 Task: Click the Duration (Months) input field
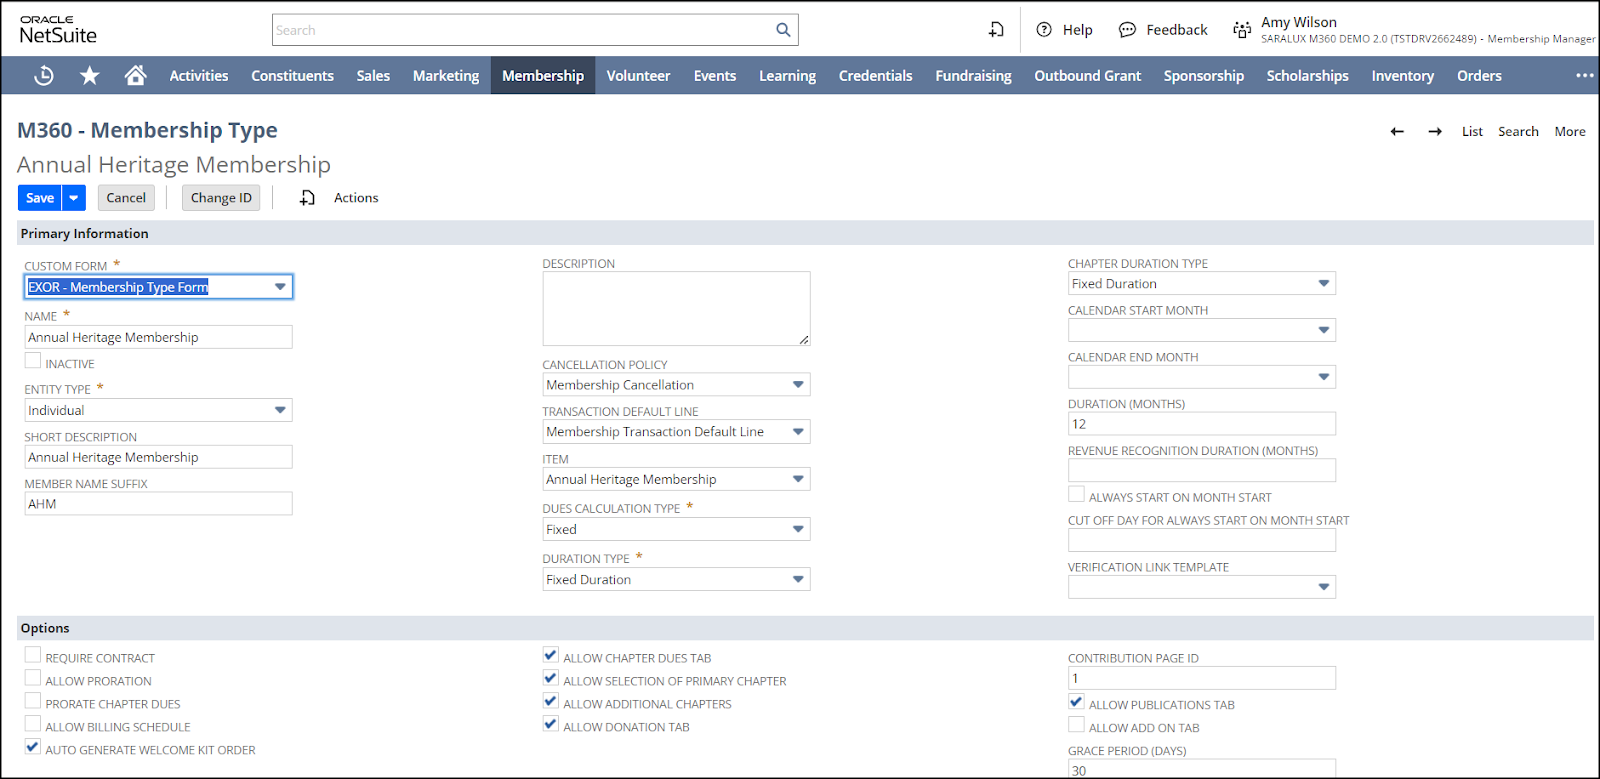[x=1201, y=424]
